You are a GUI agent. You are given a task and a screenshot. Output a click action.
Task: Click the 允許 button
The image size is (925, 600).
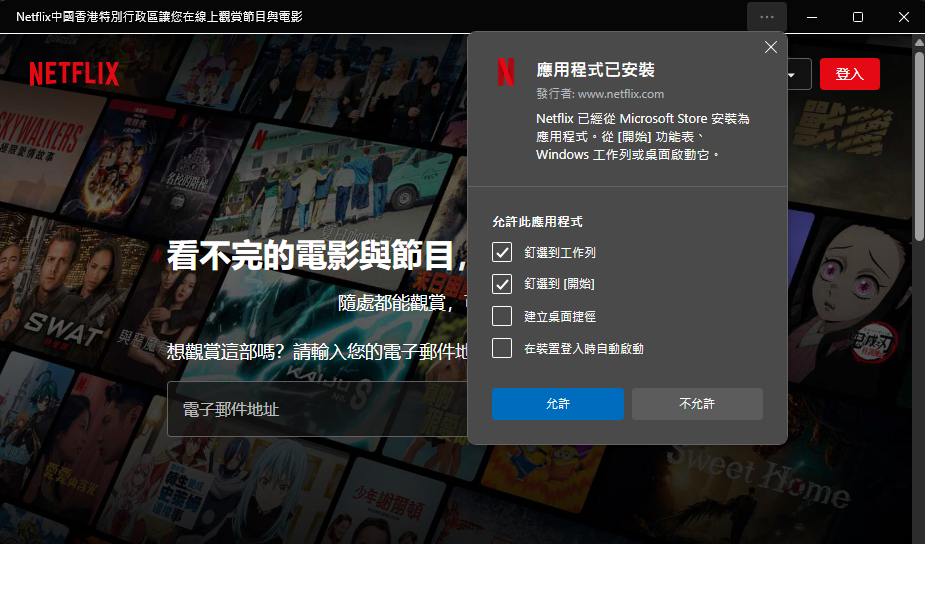(x=557, y=404)
